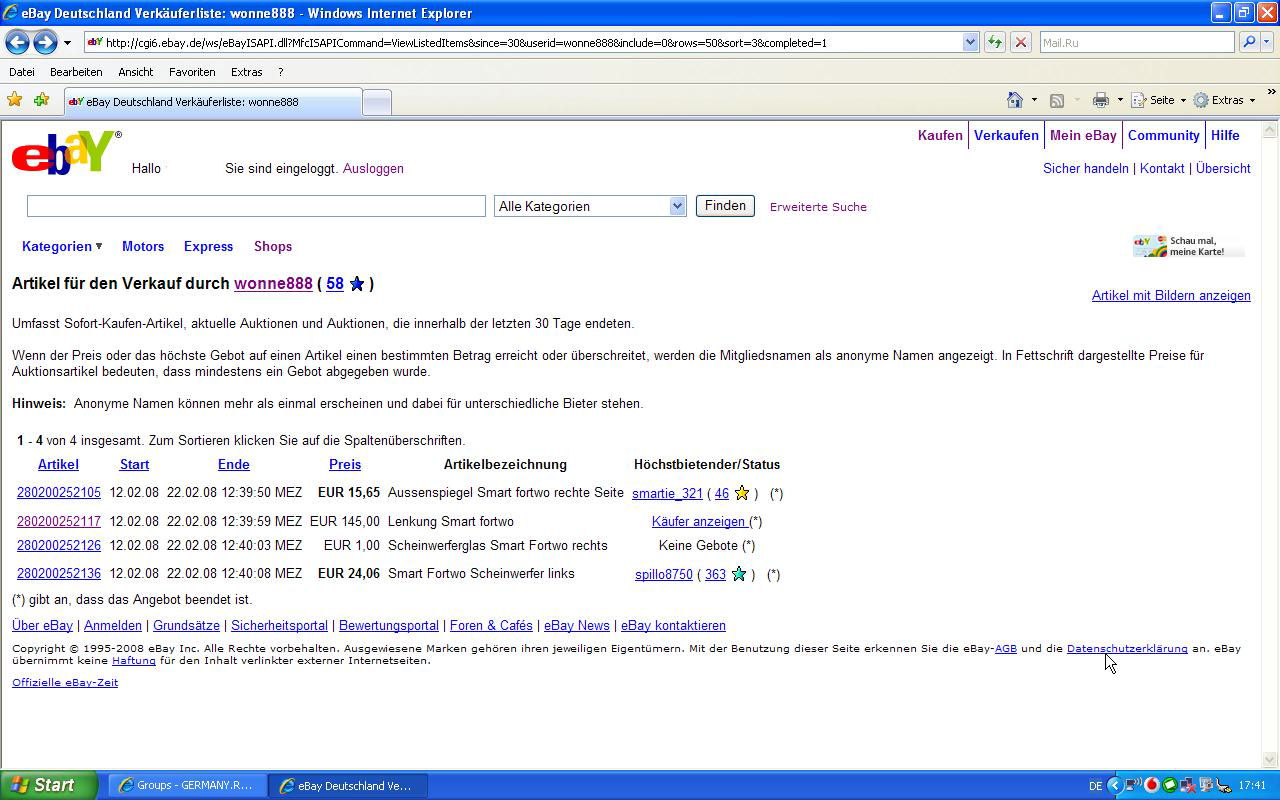This screenshot has height=800, width=1280.
Task: Open the Sicher handeln link
Action: (1086, 169)
